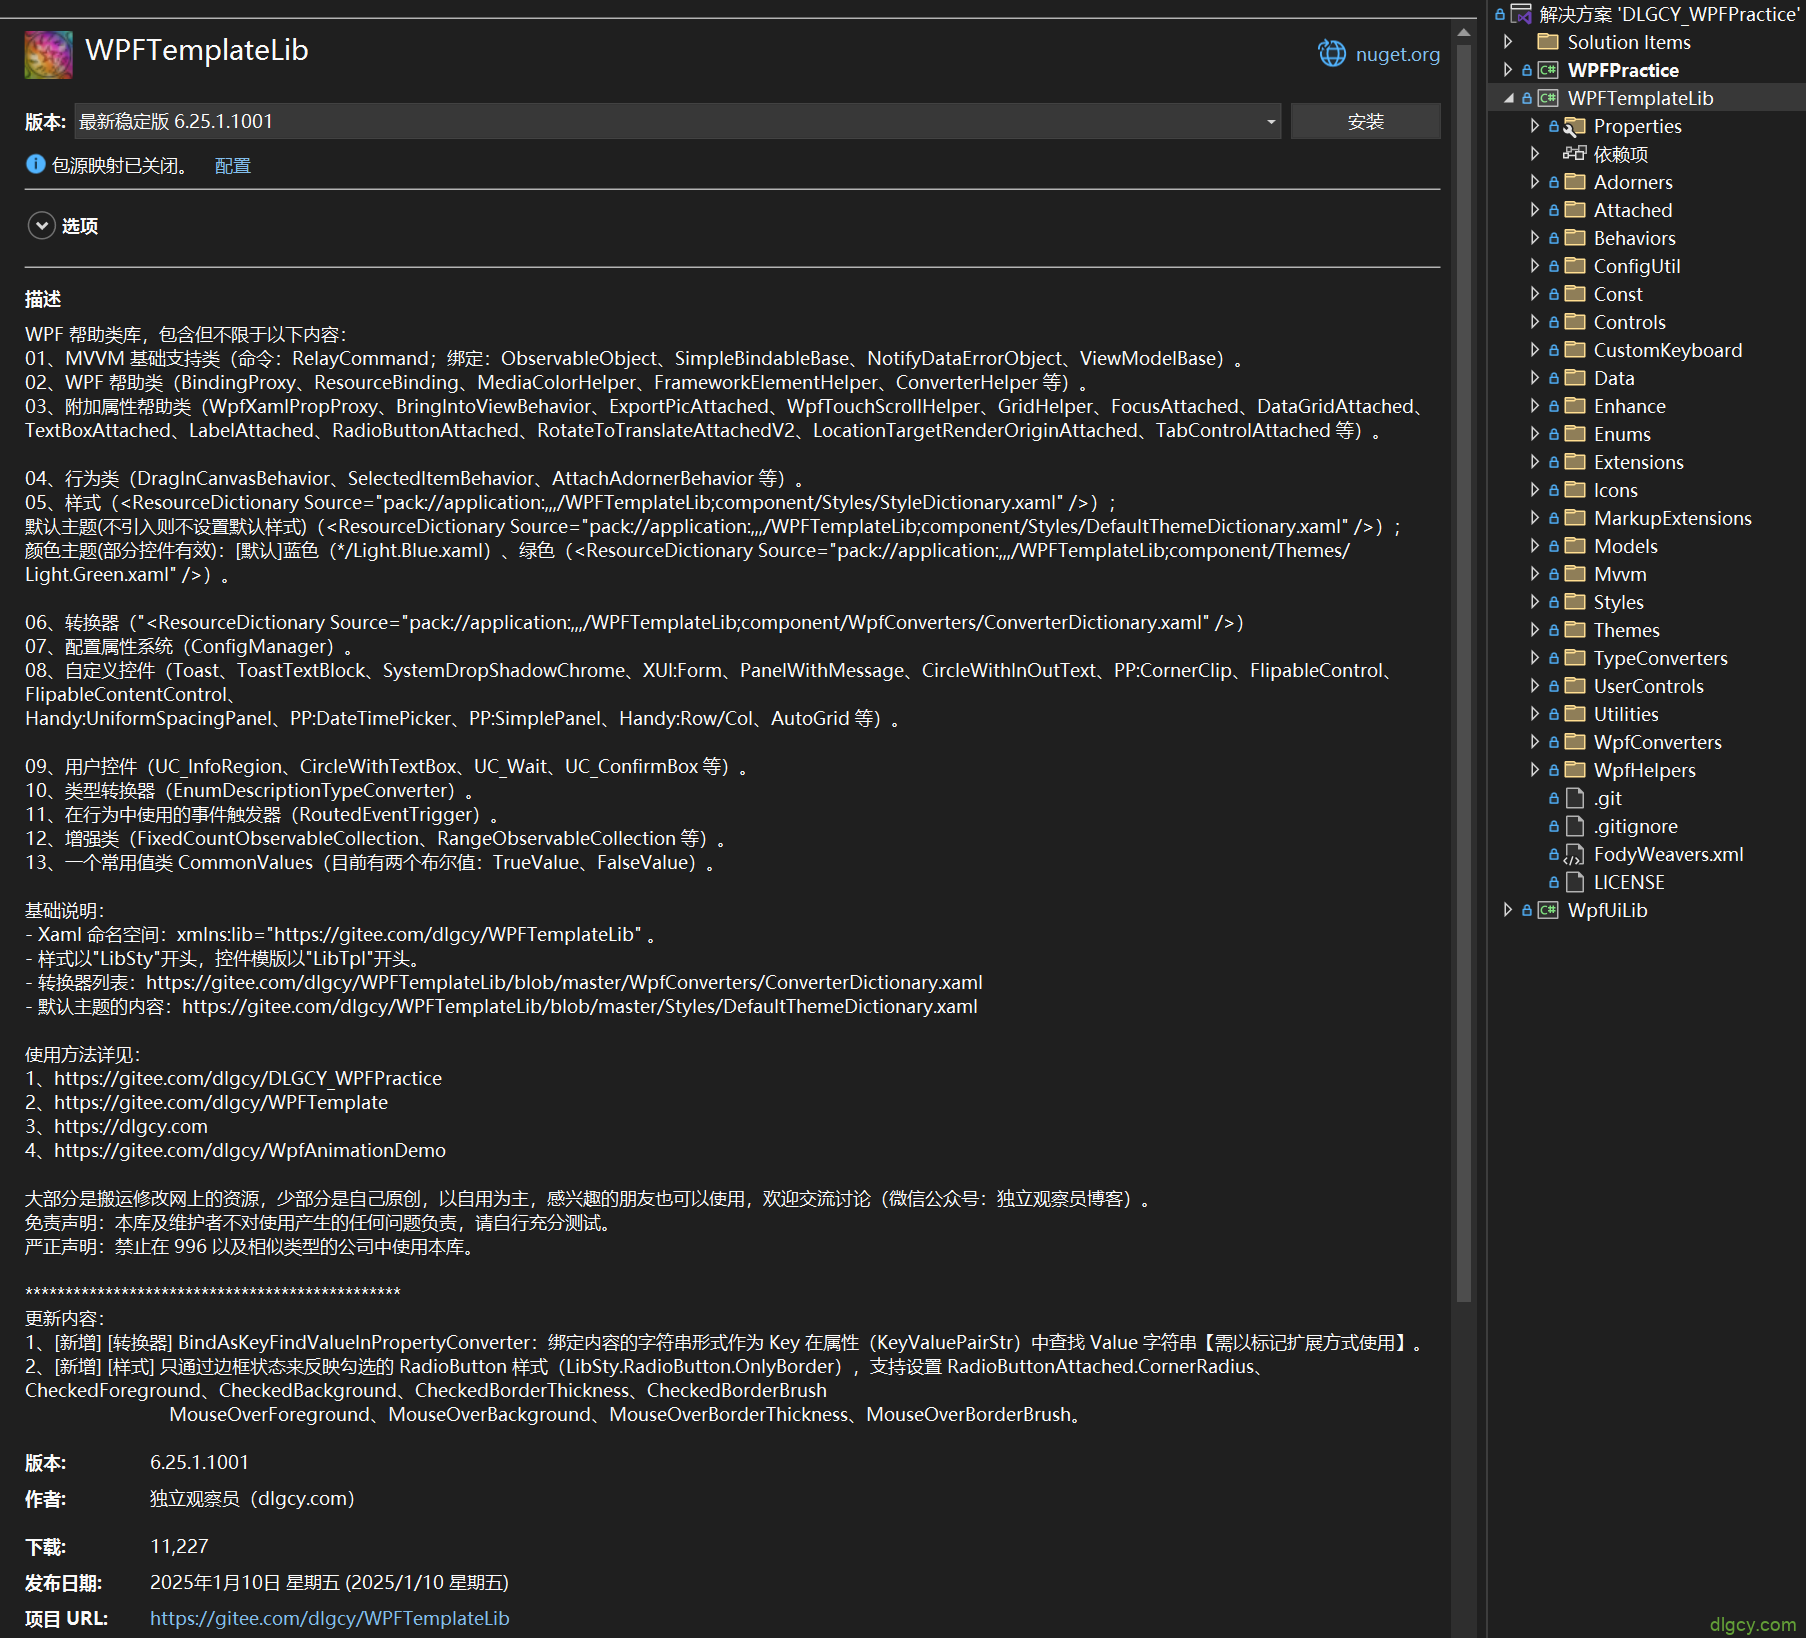Click the file icon beside LICENSE
1806x1638 pixels.
[x=1575, y=882]
